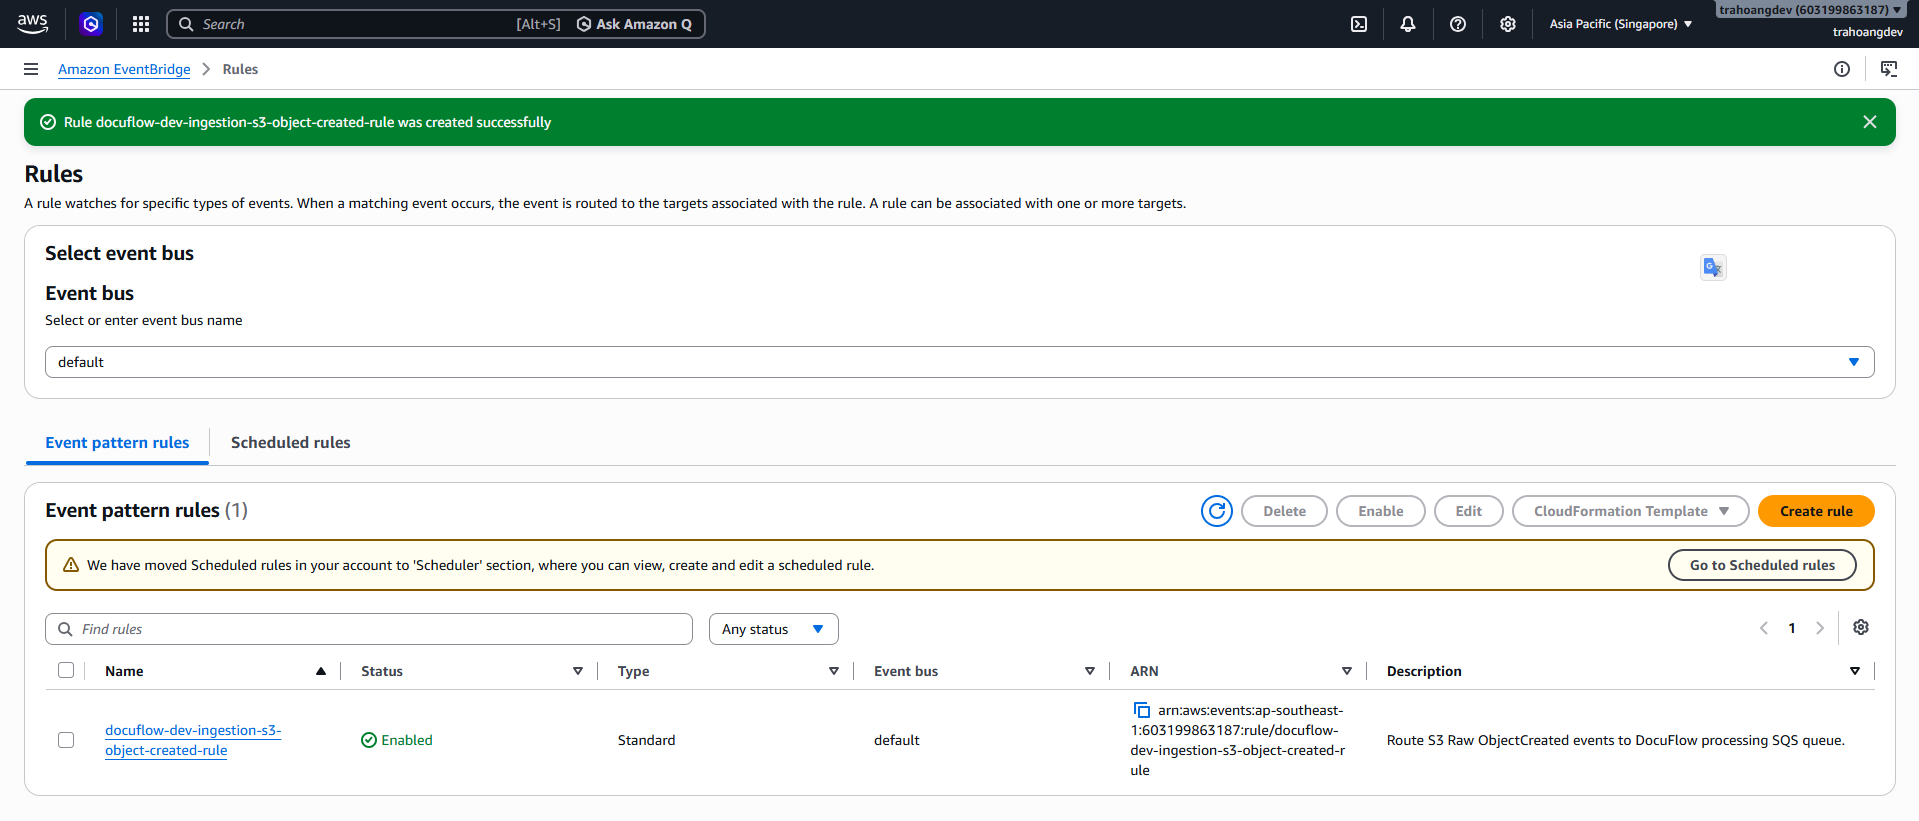Switch to Event pattern rules tab
1919x821 pixels.
coord(117,443)
